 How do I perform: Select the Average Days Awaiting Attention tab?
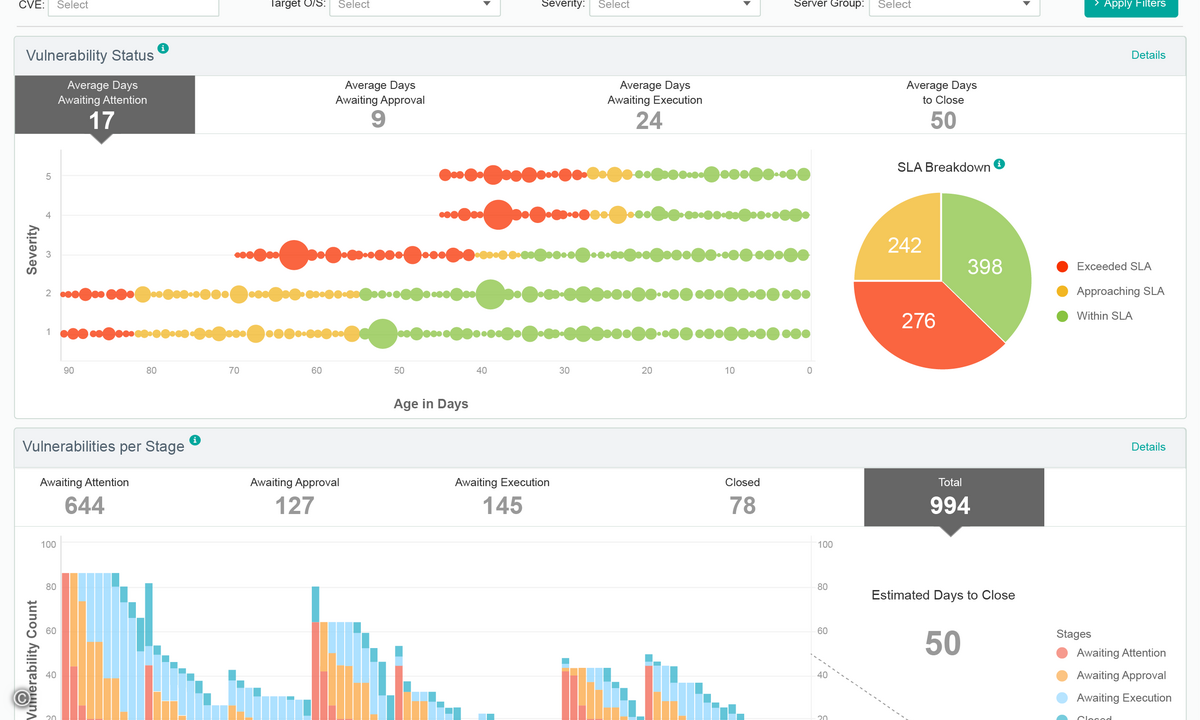(x=105, y=105)
